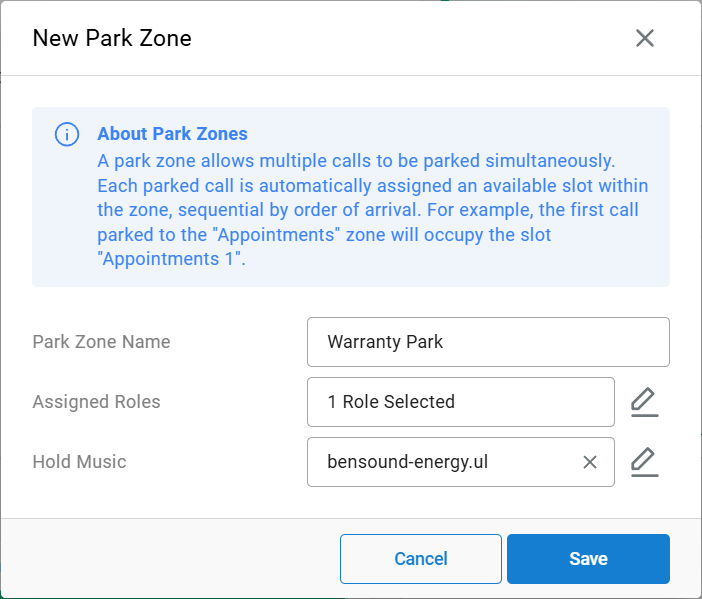Save the Warranty Park zone

(x=588, y=559)
